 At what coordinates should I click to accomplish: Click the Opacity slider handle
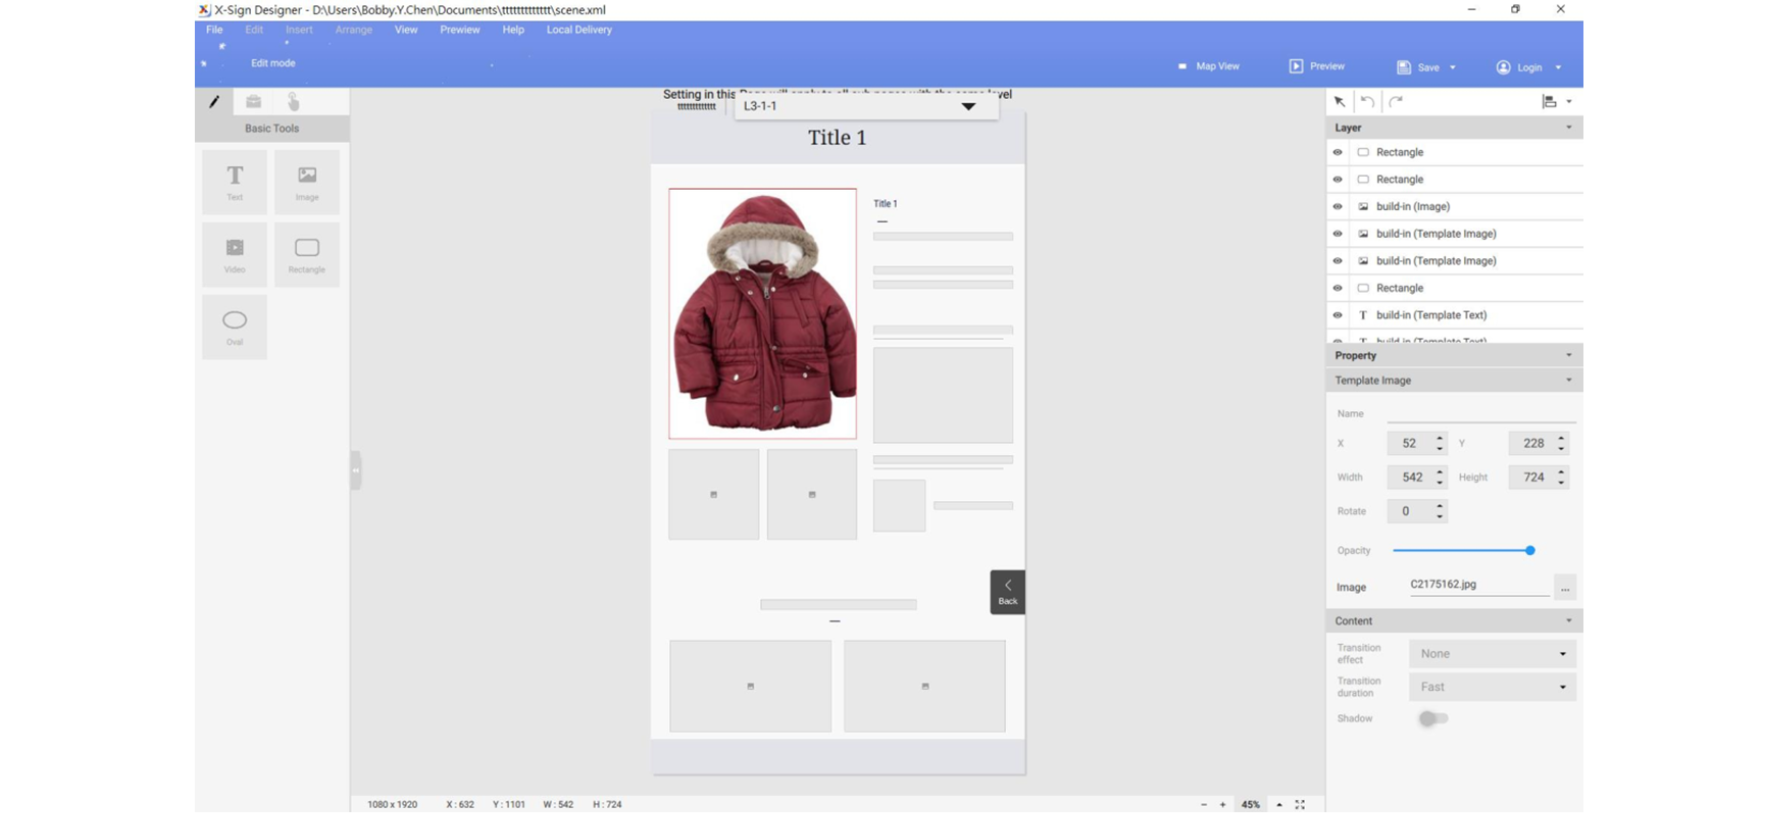point(1529,551)
